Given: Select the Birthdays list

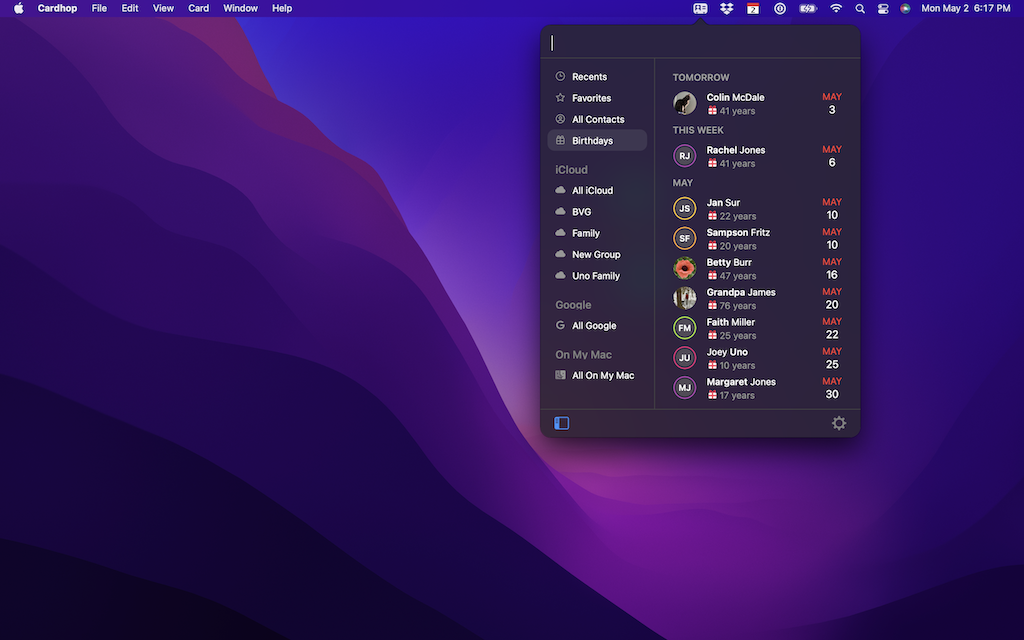Looking at the screenshot, I should [x=598, y=140].
